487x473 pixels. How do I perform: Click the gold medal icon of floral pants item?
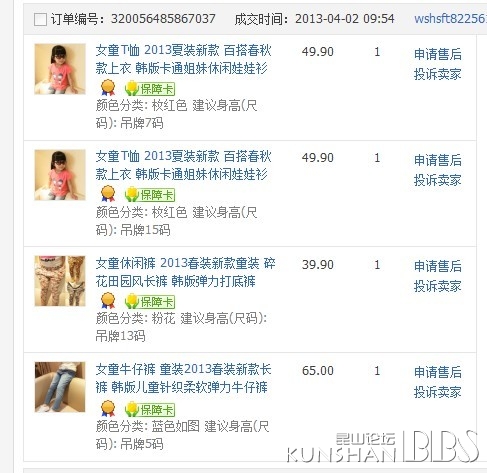coord(108,301)
